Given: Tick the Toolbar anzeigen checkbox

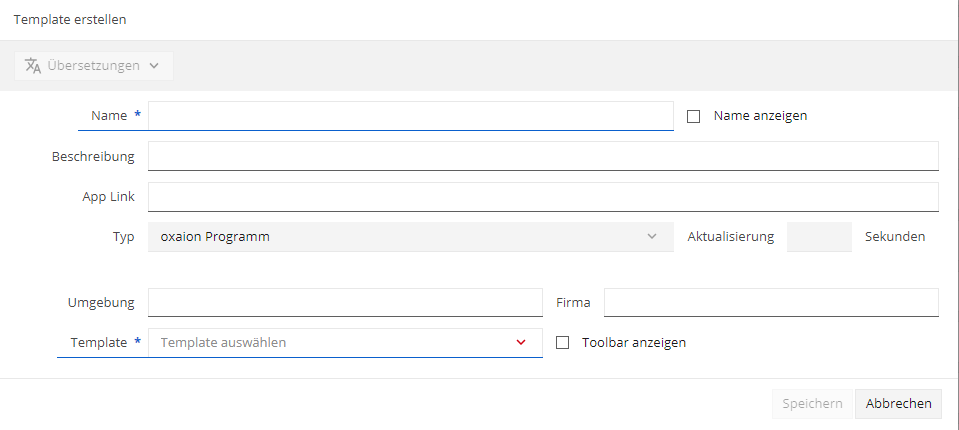Looking at the screenshot, I should [x=562, y=343].
